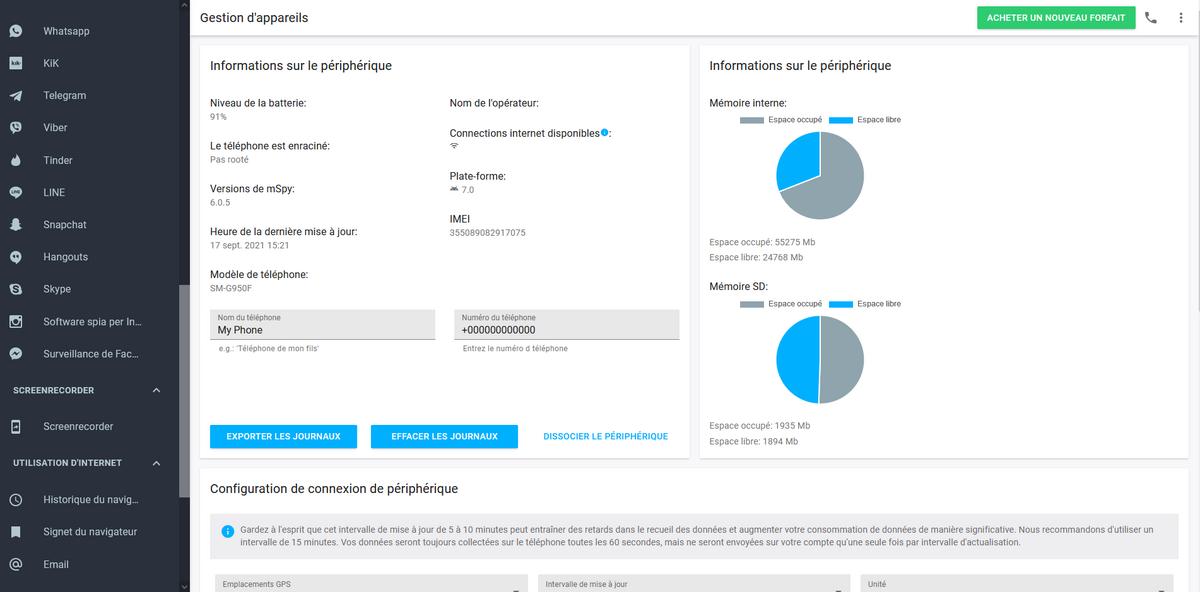Open Historique du navigateur entry

point(89,500)
